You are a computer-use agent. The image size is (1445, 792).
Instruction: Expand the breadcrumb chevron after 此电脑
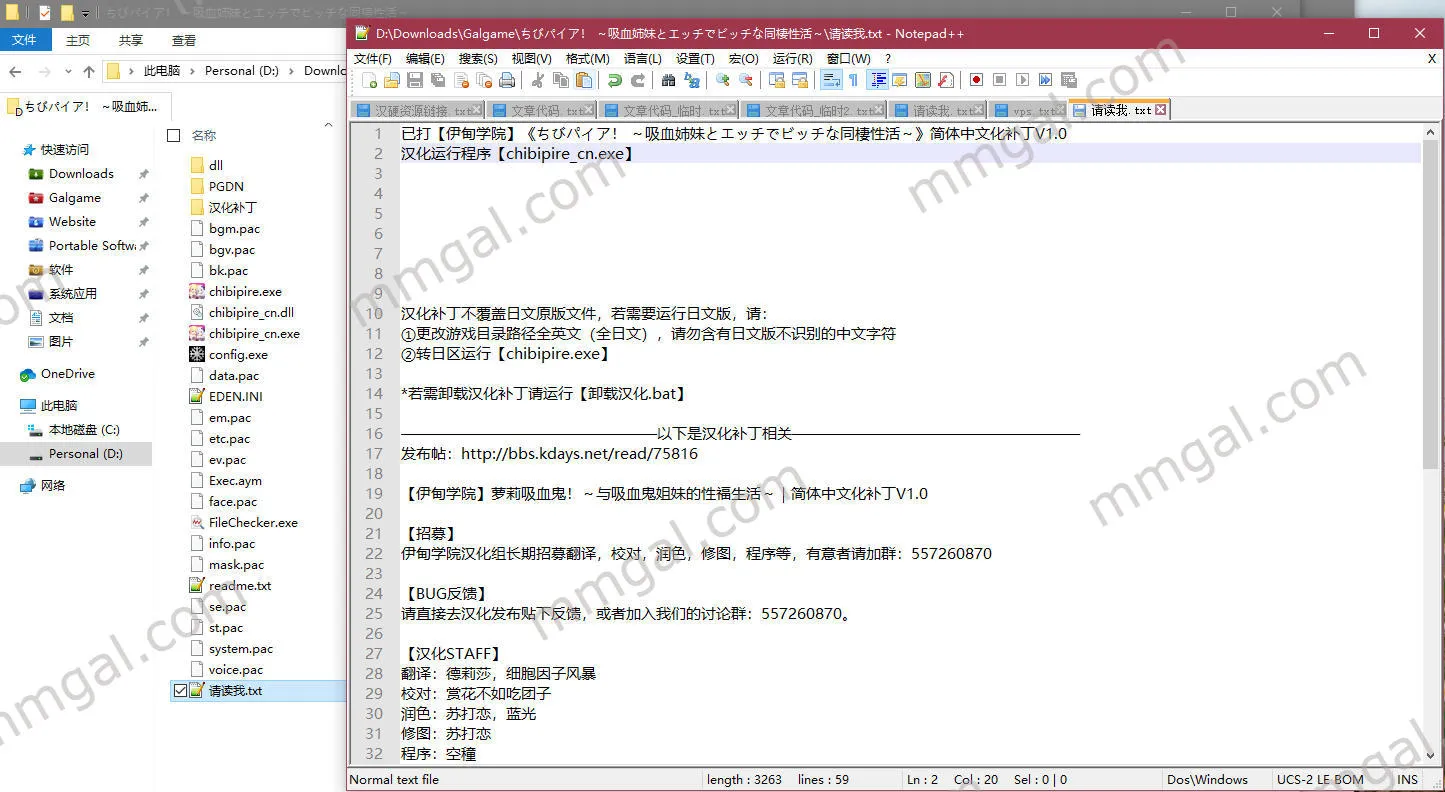pyautogui.click(x=192, y=71)
